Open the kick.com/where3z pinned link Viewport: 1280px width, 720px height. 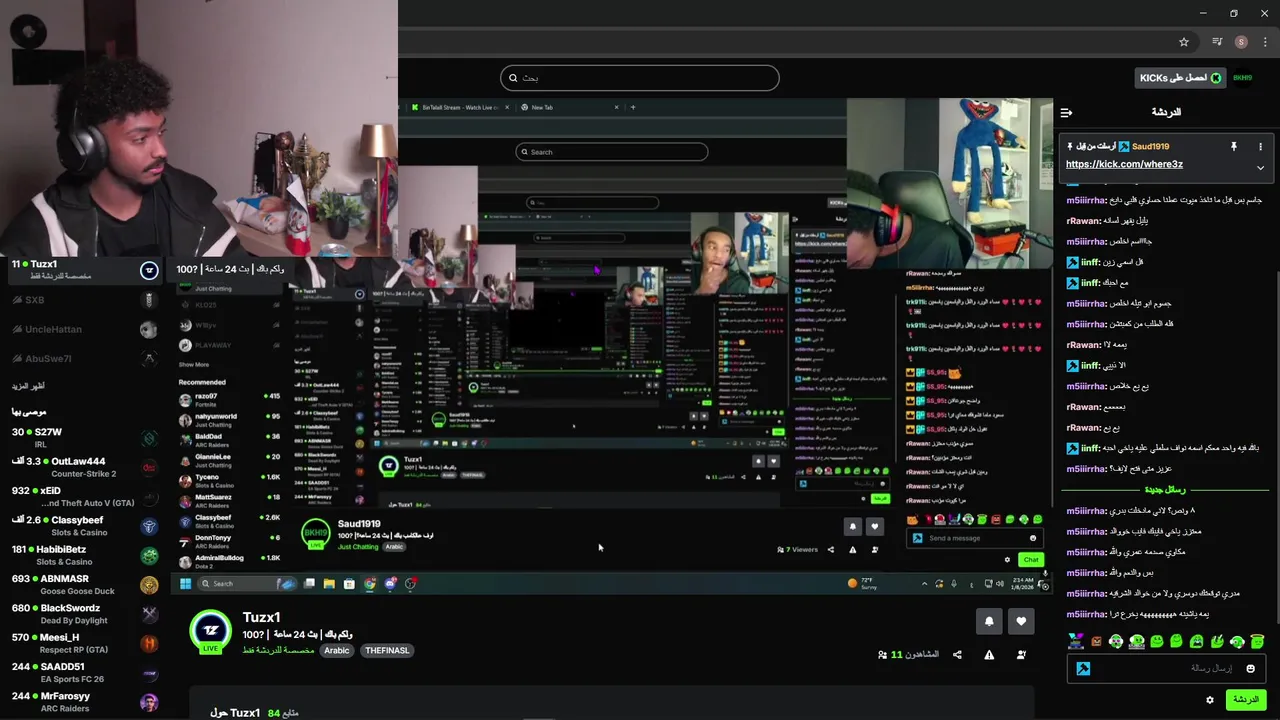click(x=1124, y=164)
